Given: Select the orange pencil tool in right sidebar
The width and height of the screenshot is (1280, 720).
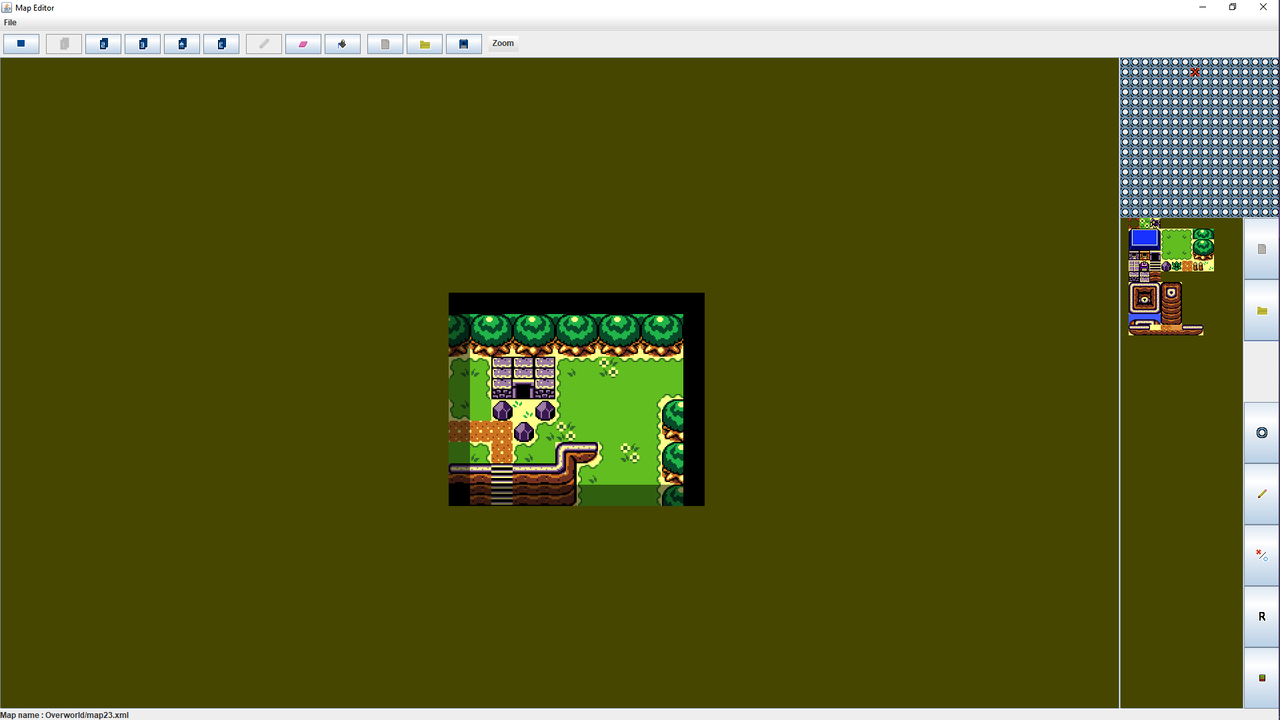Looking at the screenshot, I should pos(1262,494).
